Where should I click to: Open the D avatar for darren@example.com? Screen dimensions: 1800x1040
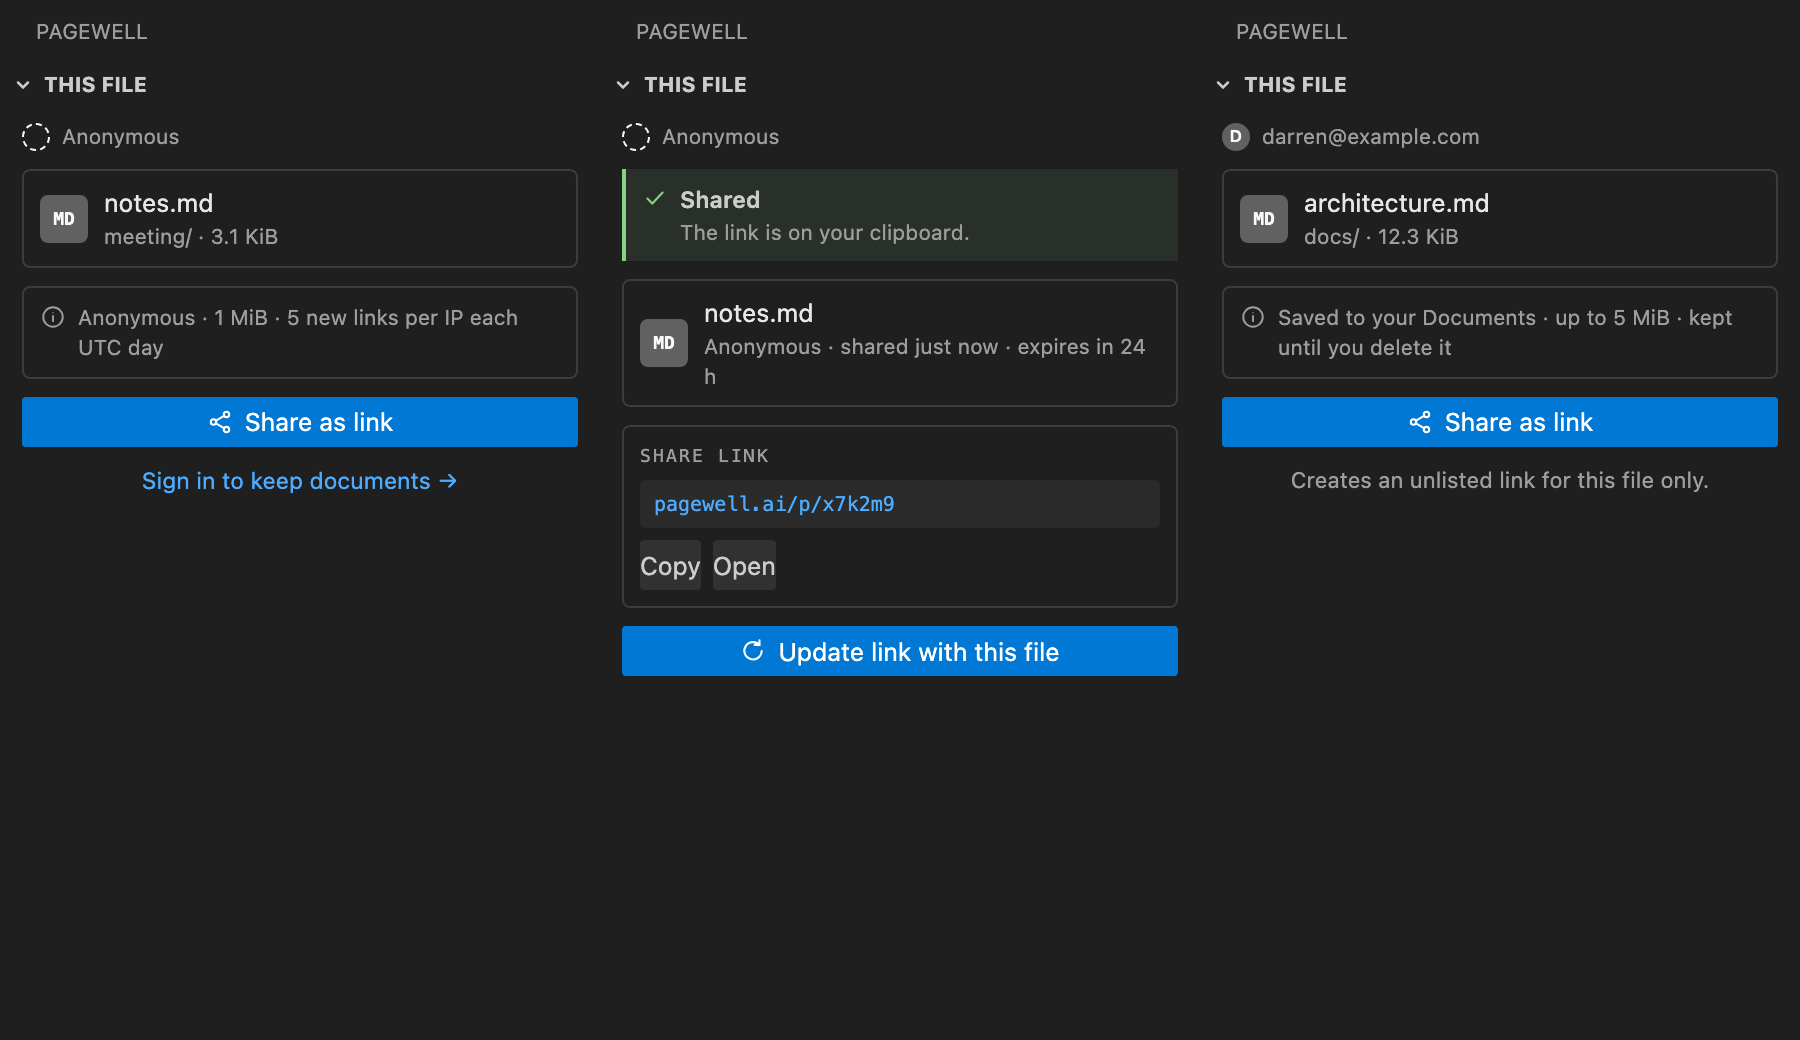coord(1236,137)
